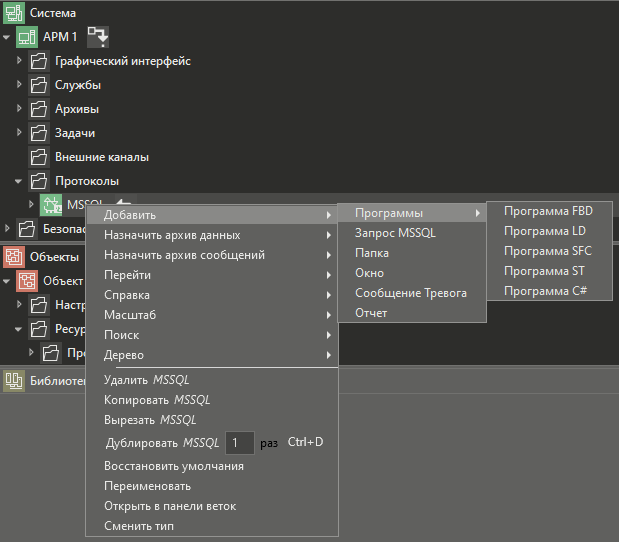The image size is (619, 542).
Task: Click the Внешние каналы folder icon
Action: 39,157
